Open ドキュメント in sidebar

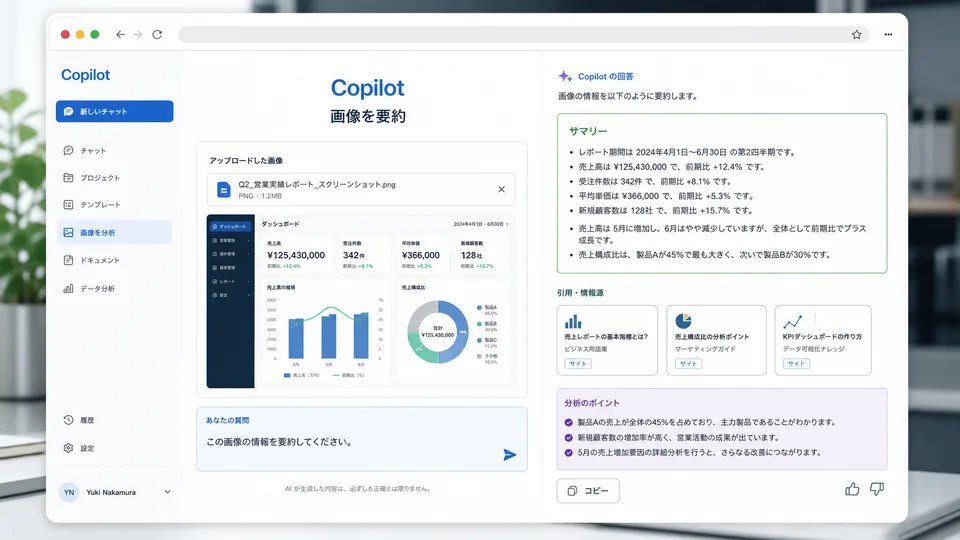click(114, 260)
